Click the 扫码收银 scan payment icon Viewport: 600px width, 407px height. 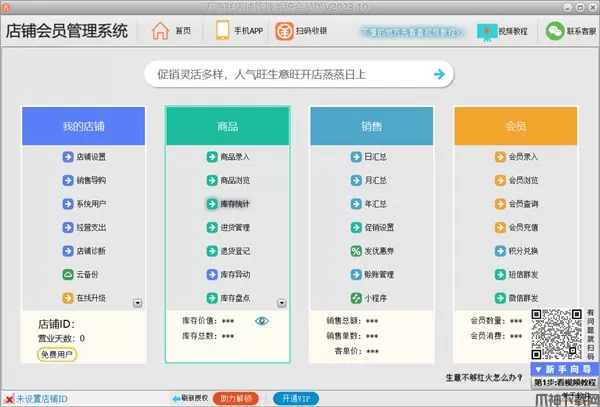[x=285, y=31]
